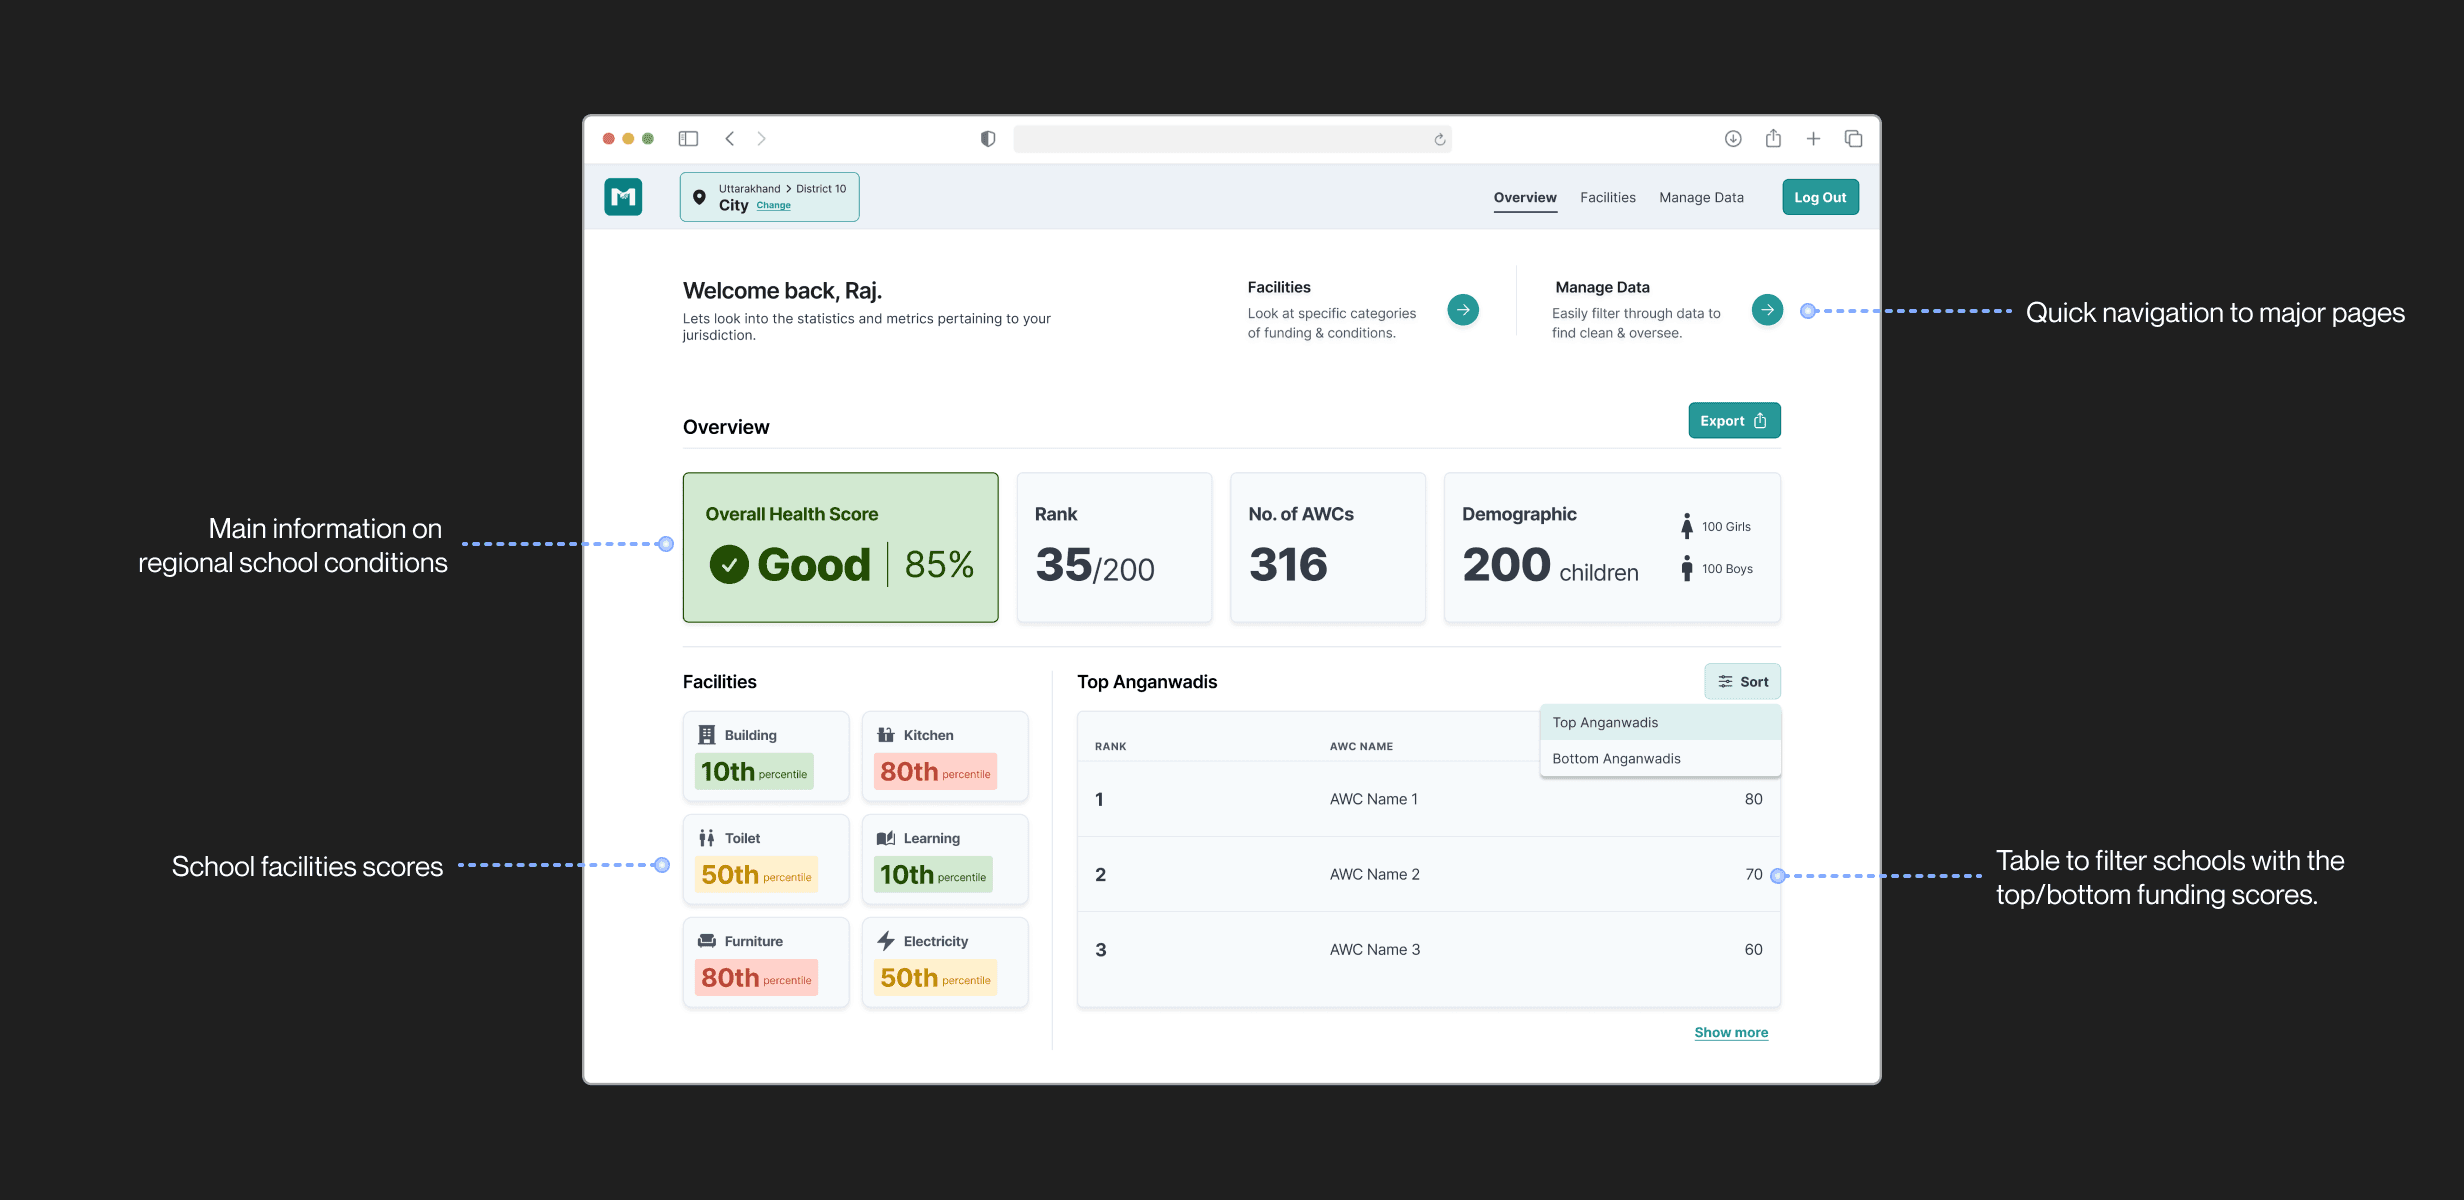
Task: Go back with browser back arrow
Action: pos(730,139)
